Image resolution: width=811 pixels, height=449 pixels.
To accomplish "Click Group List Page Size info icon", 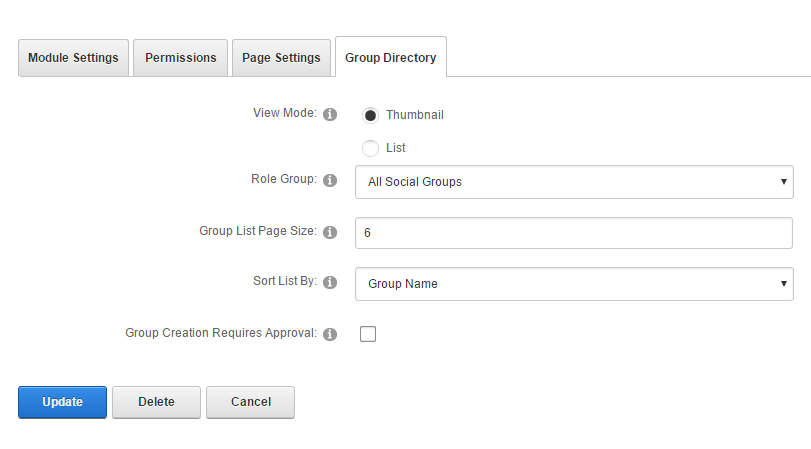I will pos(330,232).
